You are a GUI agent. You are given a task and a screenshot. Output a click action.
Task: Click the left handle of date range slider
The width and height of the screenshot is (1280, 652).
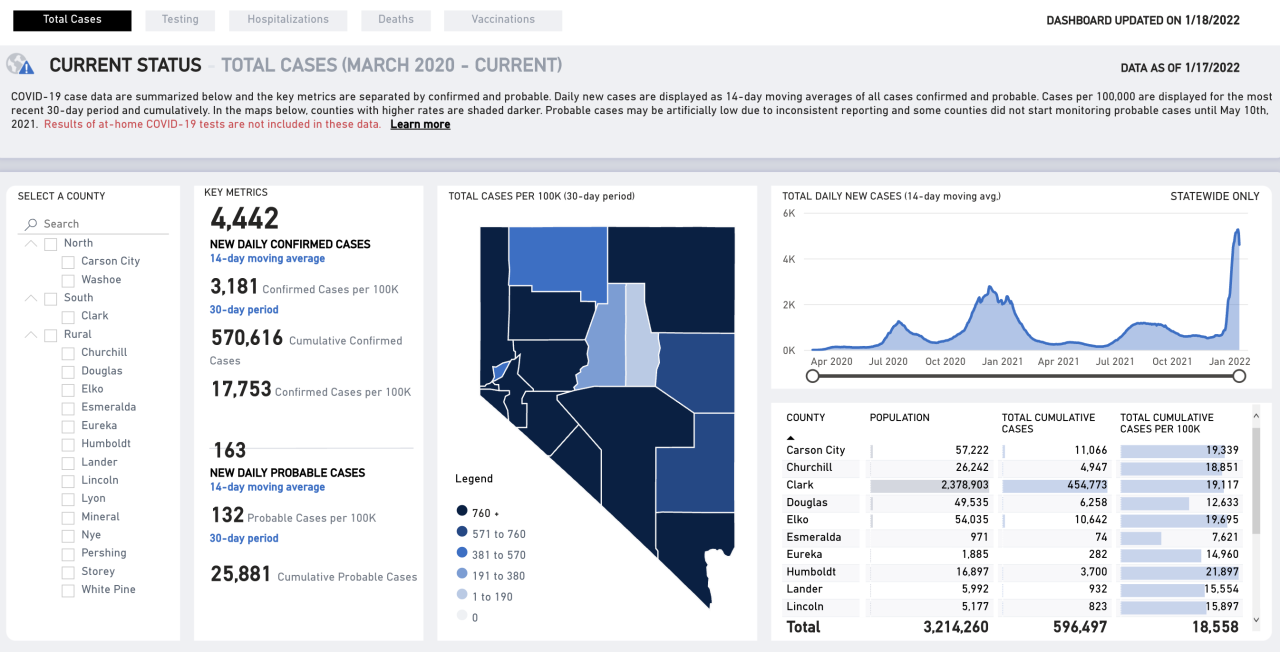(813, 376)
